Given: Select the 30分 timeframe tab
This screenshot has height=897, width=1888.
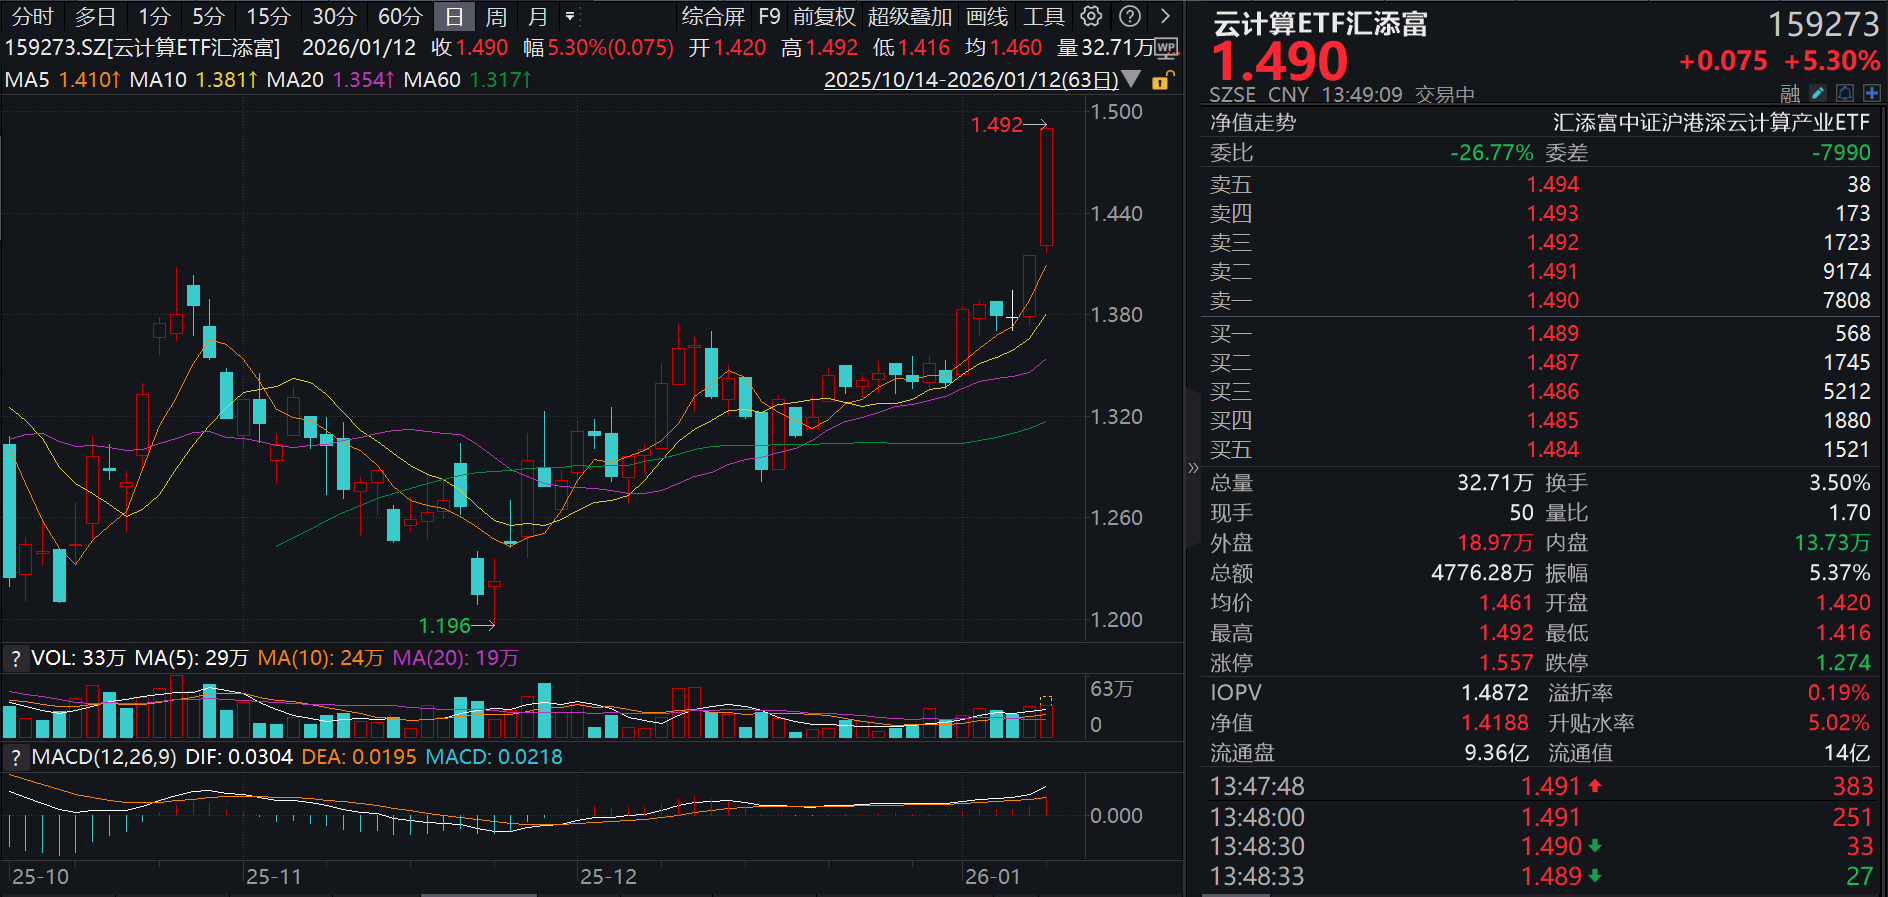Looking at the screenshot, I should (x=333, y=16).
